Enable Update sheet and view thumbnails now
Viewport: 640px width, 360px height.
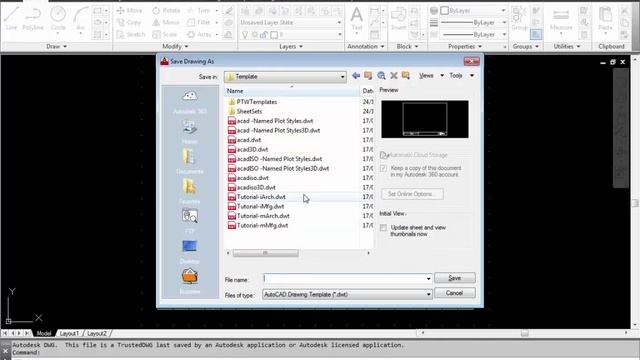click(383, 228)
